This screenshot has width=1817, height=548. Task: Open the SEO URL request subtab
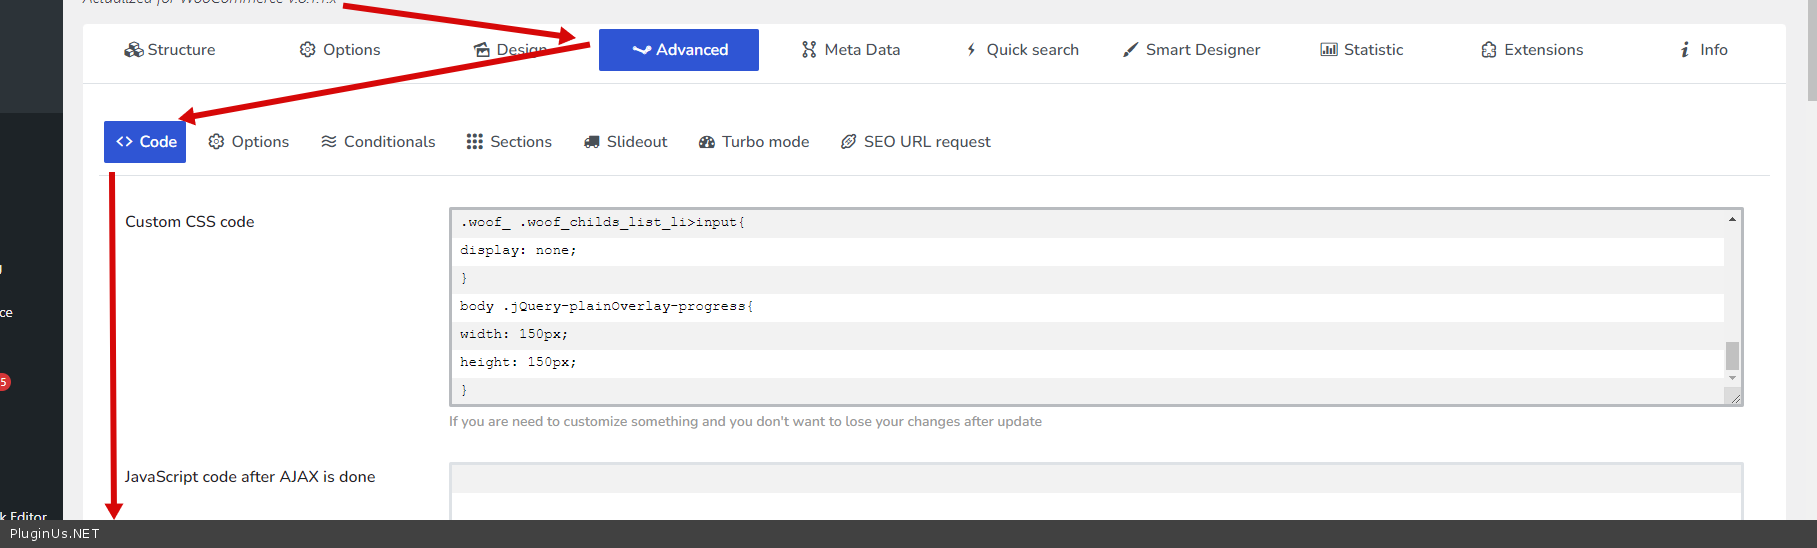point(915,142)
